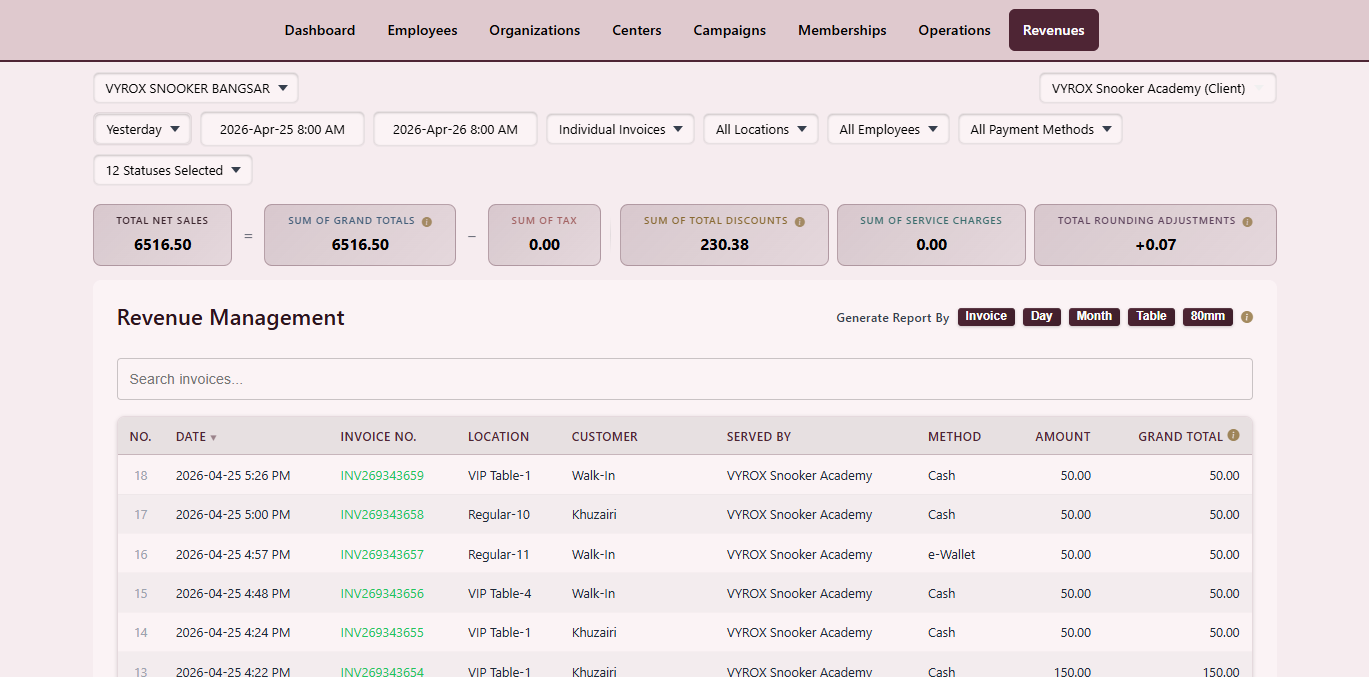The height and width of the screenshot is (677, 1369).
Task: Click the Method column header
Action: [954, 437]
